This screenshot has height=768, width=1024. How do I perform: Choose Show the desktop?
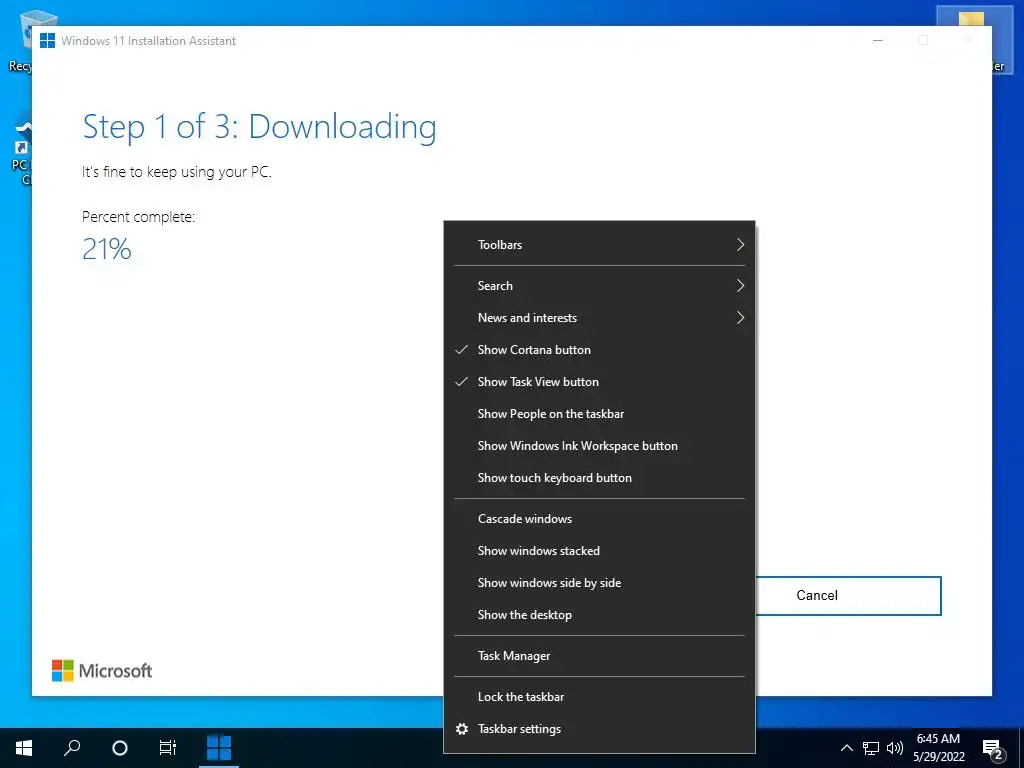coord(600,615)
